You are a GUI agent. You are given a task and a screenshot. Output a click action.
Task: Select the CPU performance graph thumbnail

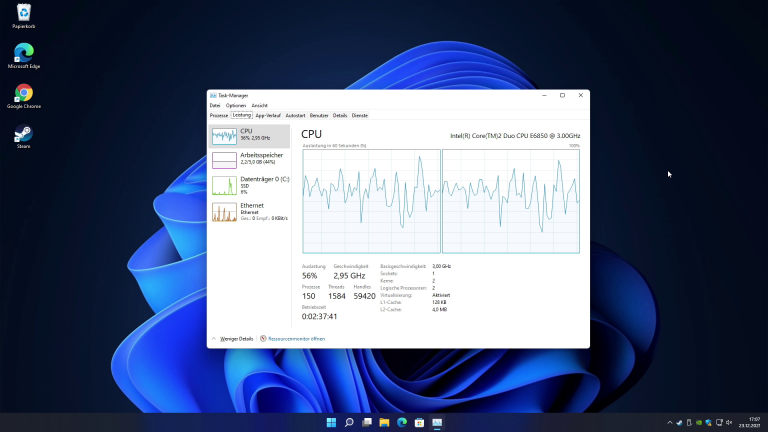click(224, 135)
